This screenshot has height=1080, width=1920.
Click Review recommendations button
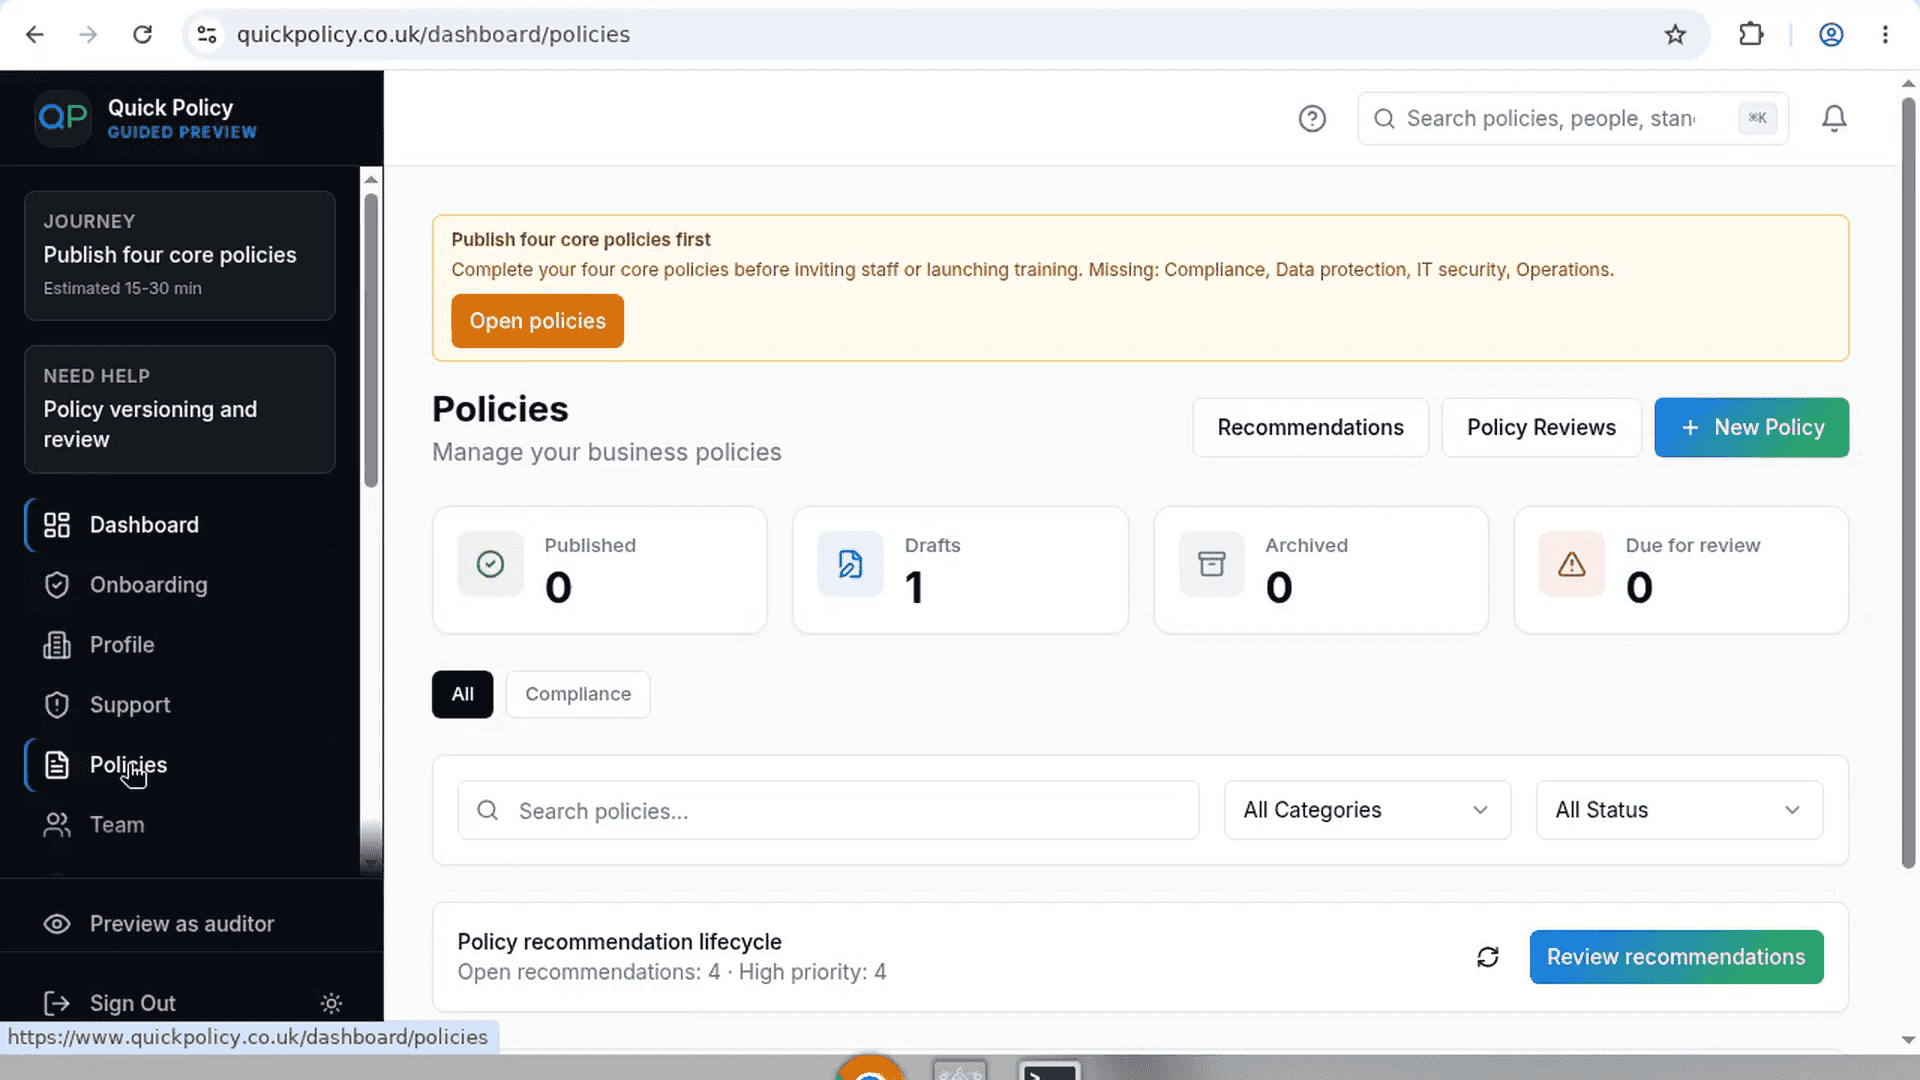[1676, 957]
